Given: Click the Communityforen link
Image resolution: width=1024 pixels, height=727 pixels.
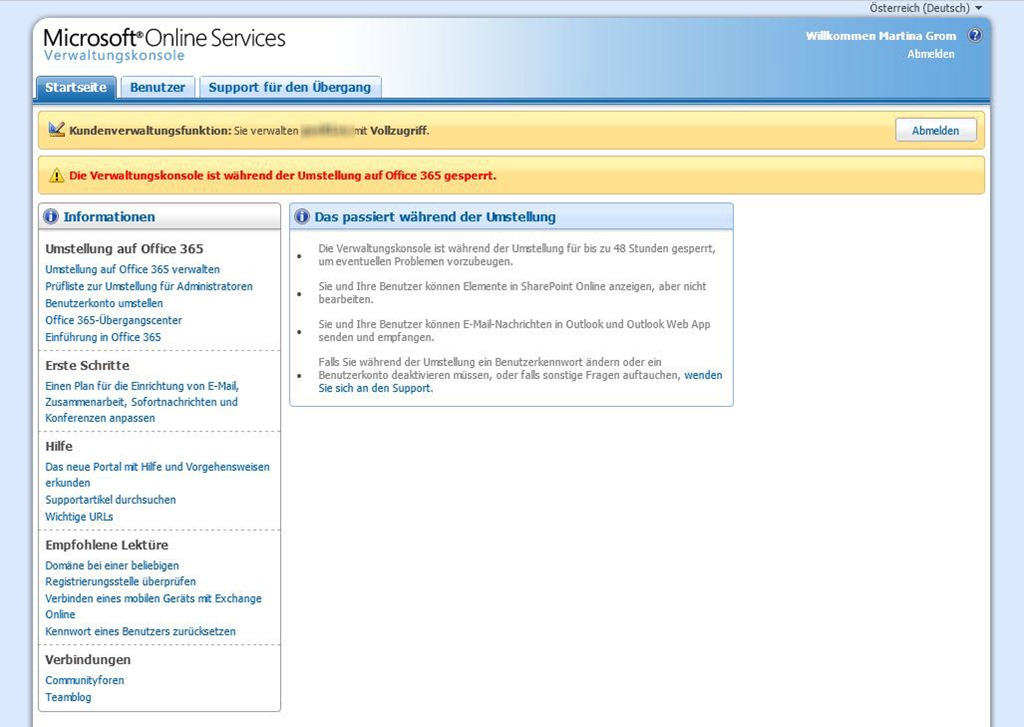Looking at the screenshot, I should click(84, 680).
